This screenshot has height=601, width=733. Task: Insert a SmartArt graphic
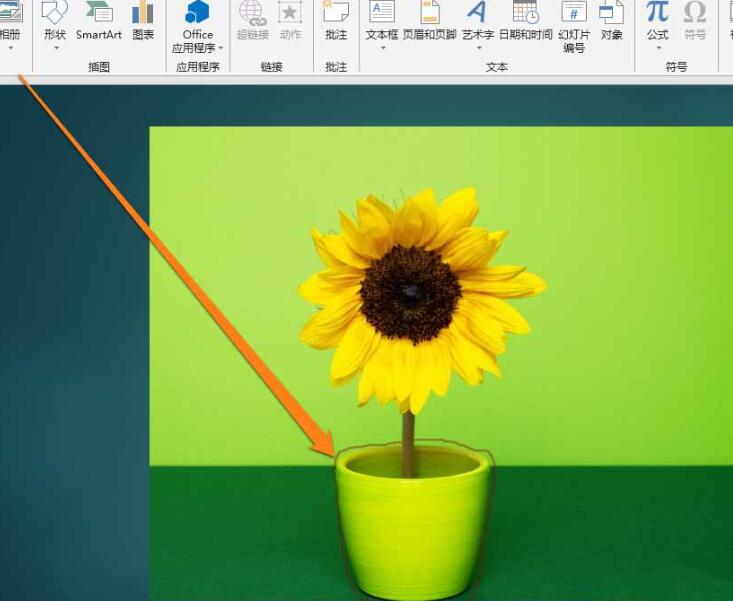pyautogui.click(x=99, y=21)
